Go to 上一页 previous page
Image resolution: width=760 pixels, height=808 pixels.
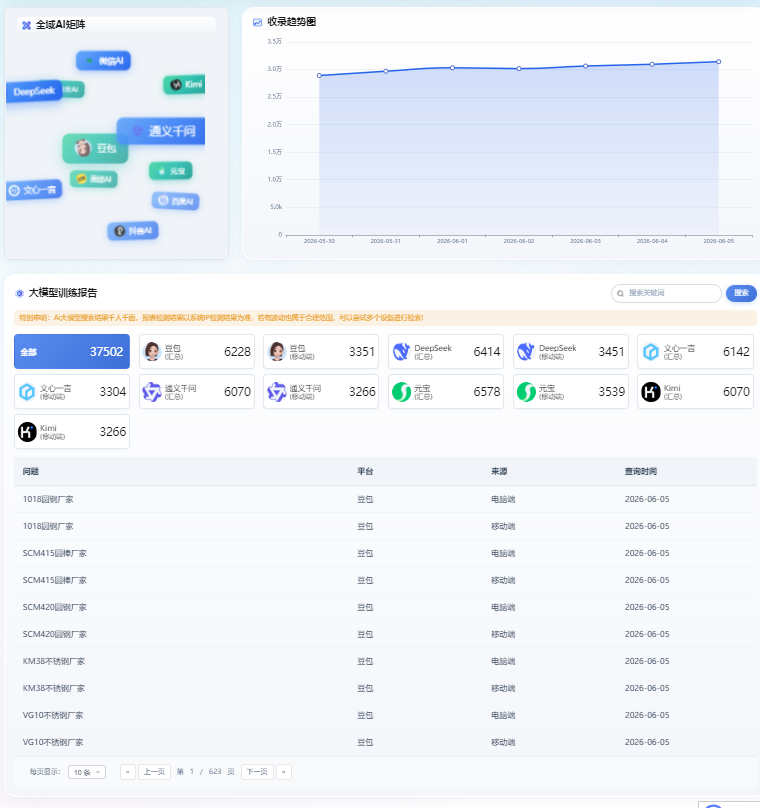tap(154, 772)
